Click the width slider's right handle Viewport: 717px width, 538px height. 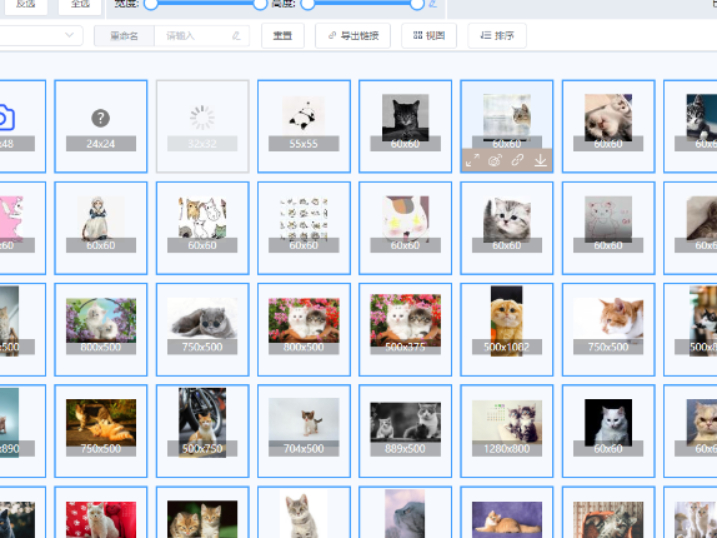(x=260, y=4)
